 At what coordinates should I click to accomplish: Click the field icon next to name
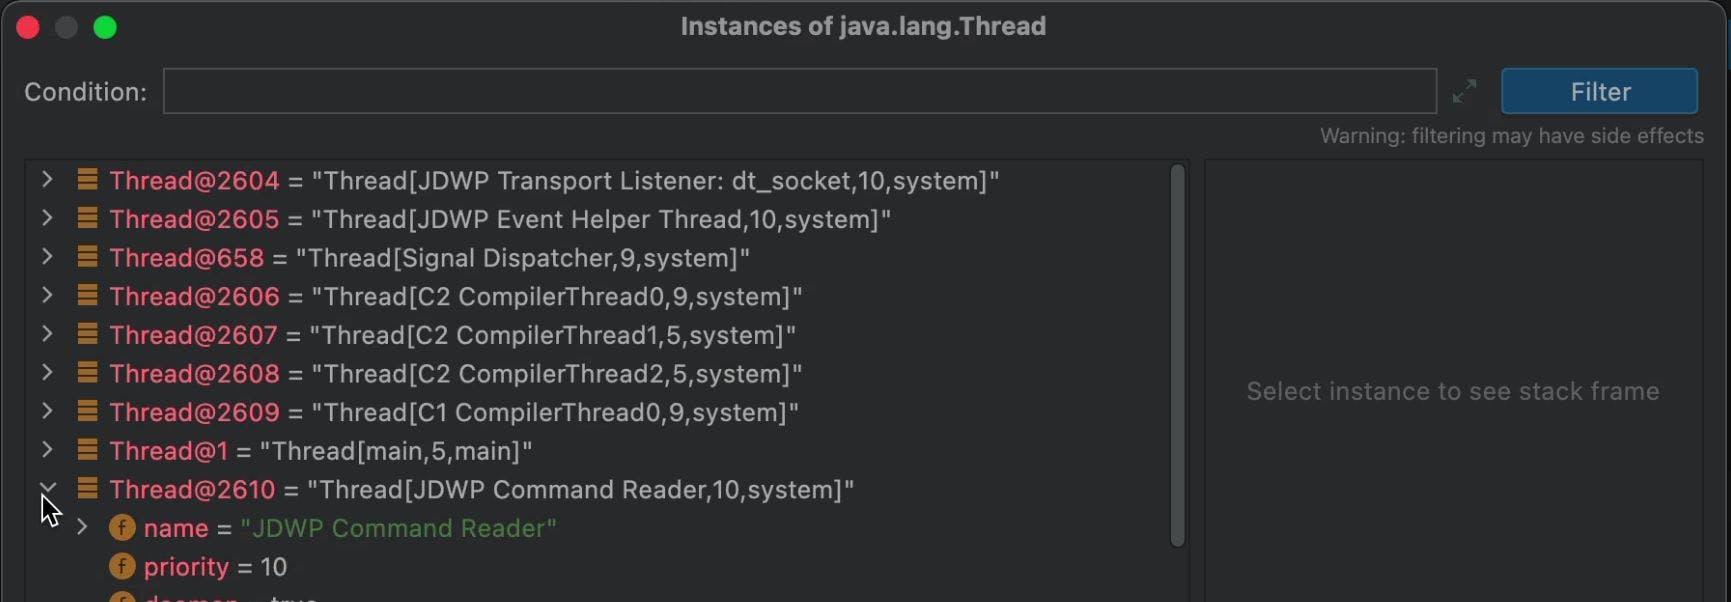tap(122, 527)
